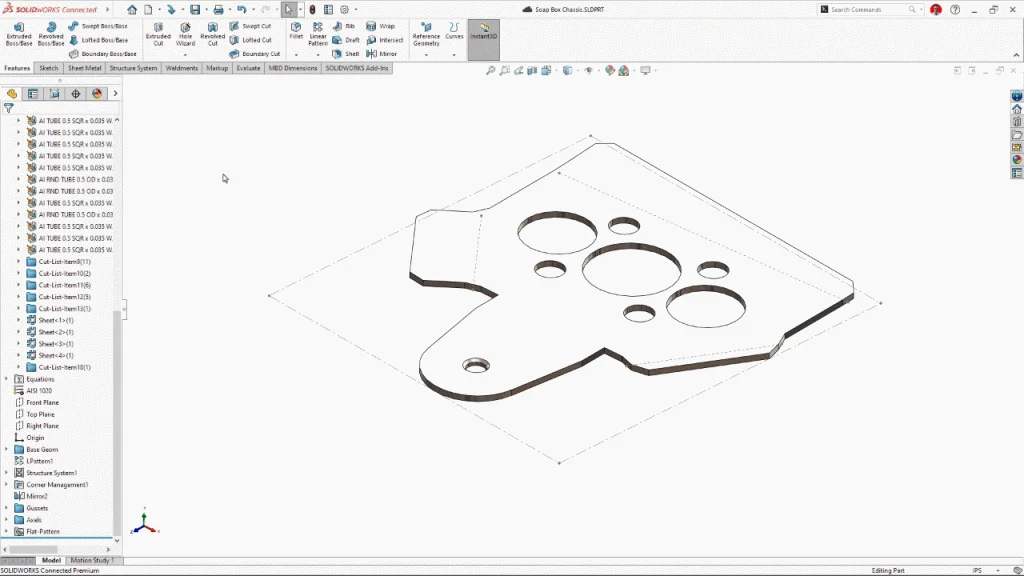Switch to the Sheet Metal tab
Image resolution: width=1024 pixels, height=576 pixels.
(84, 68)
